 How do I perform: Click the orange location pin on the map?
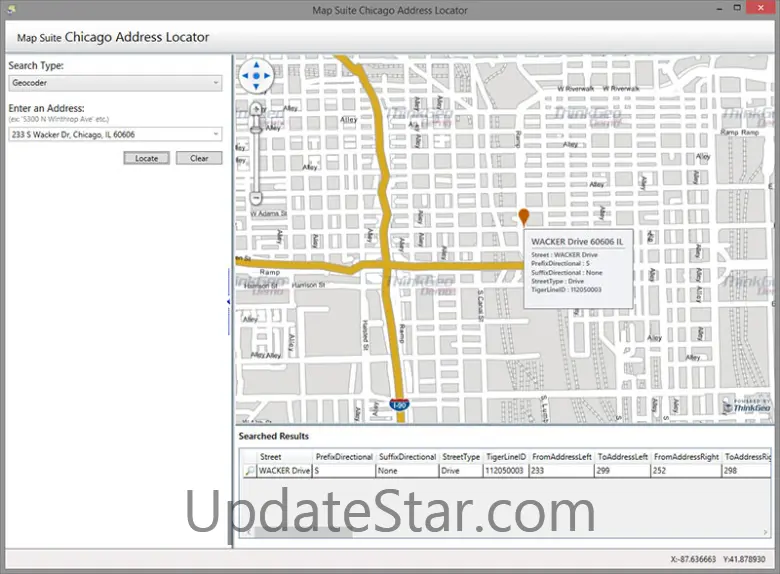[524, 217]
